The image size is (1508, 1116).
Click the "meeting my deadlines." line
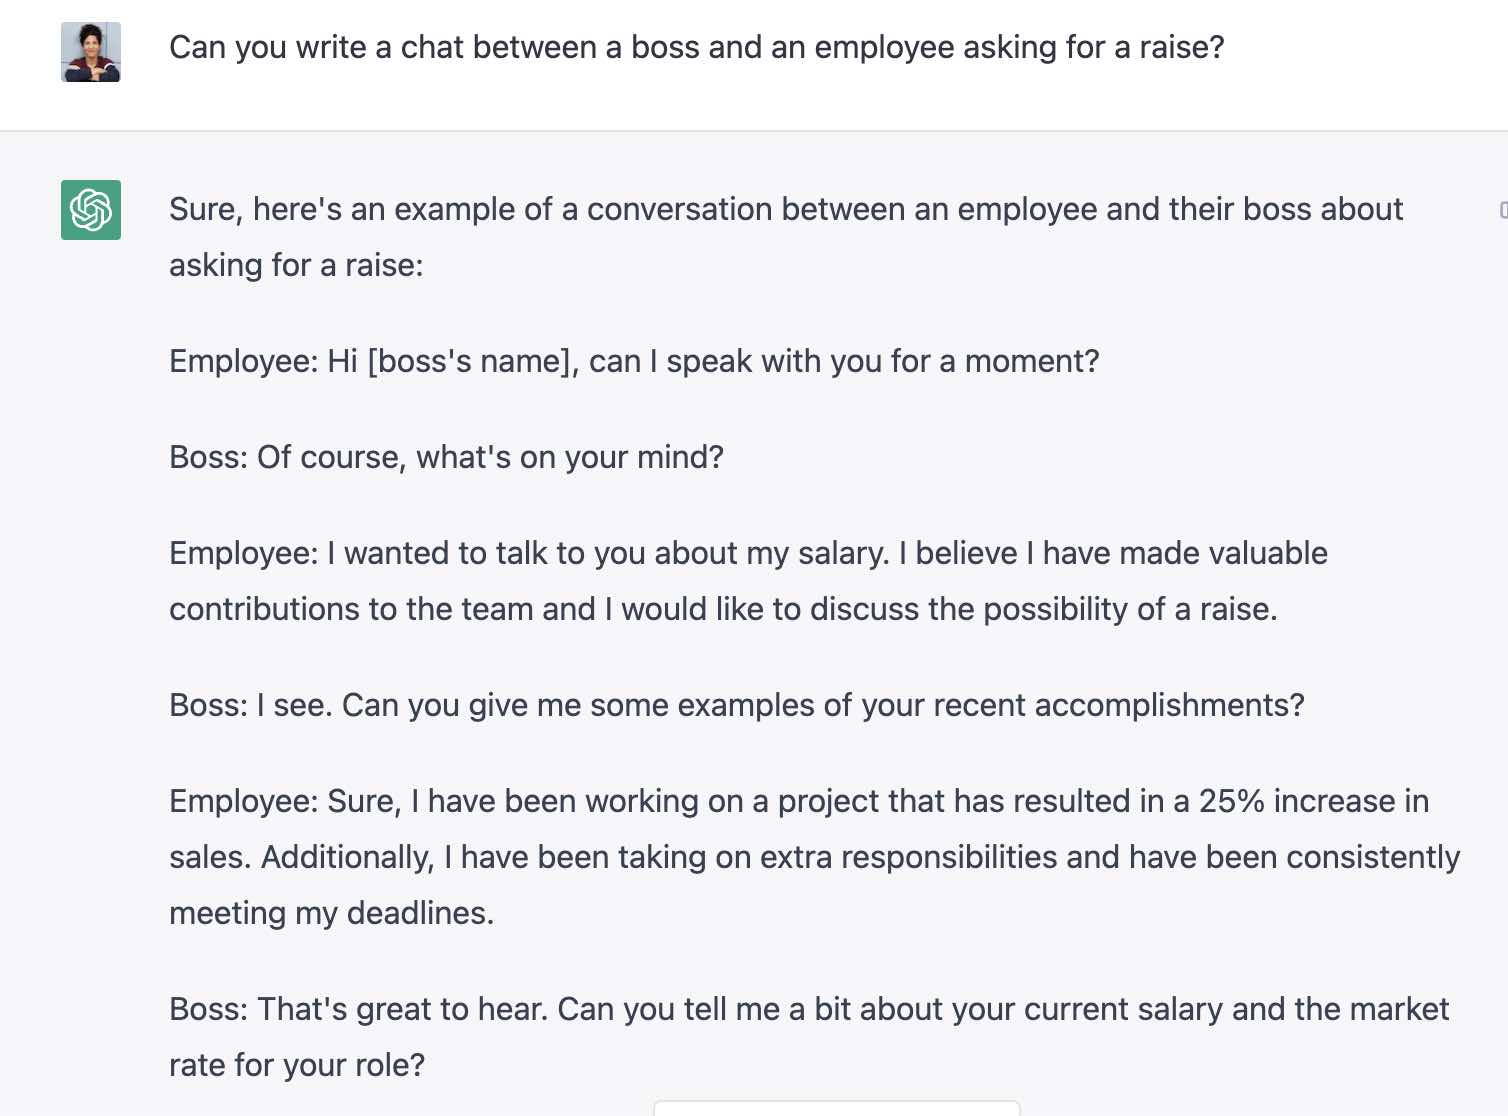click(x=331, y=914)
